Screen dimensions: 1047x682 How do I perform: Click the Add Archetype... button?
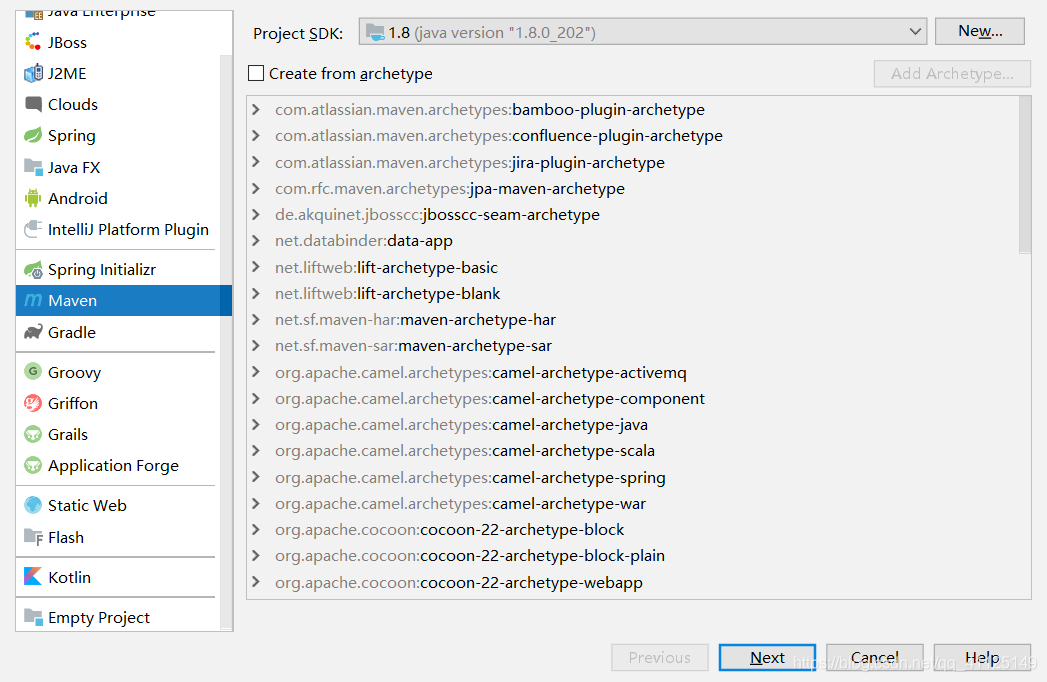pos(952,73)
